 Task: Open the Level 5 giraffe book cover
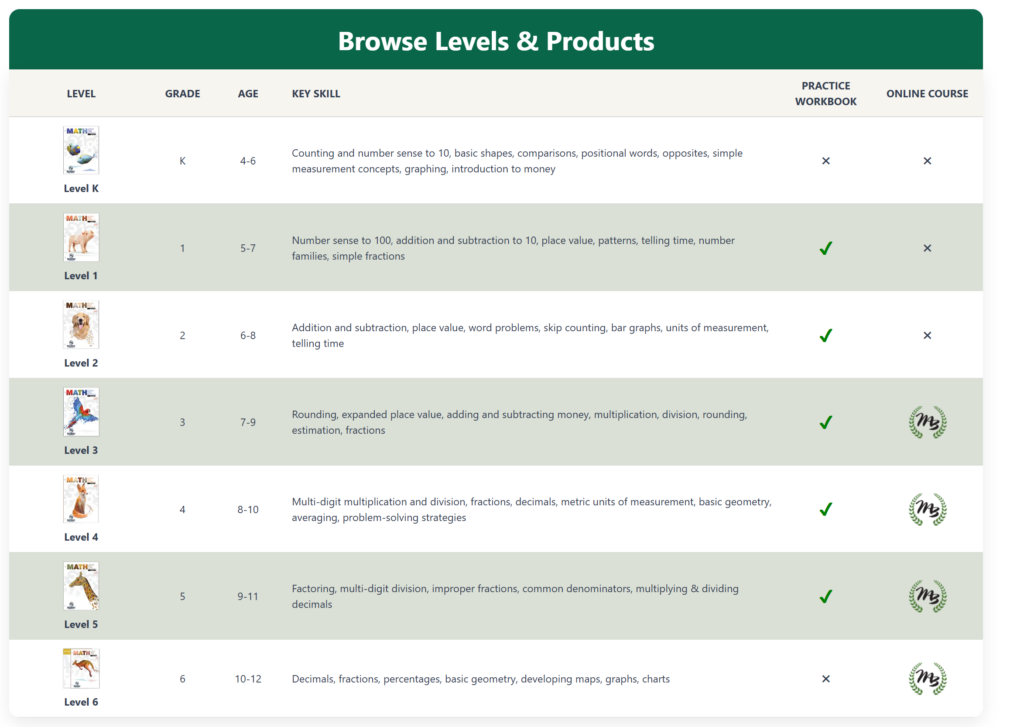click(81, 586)
